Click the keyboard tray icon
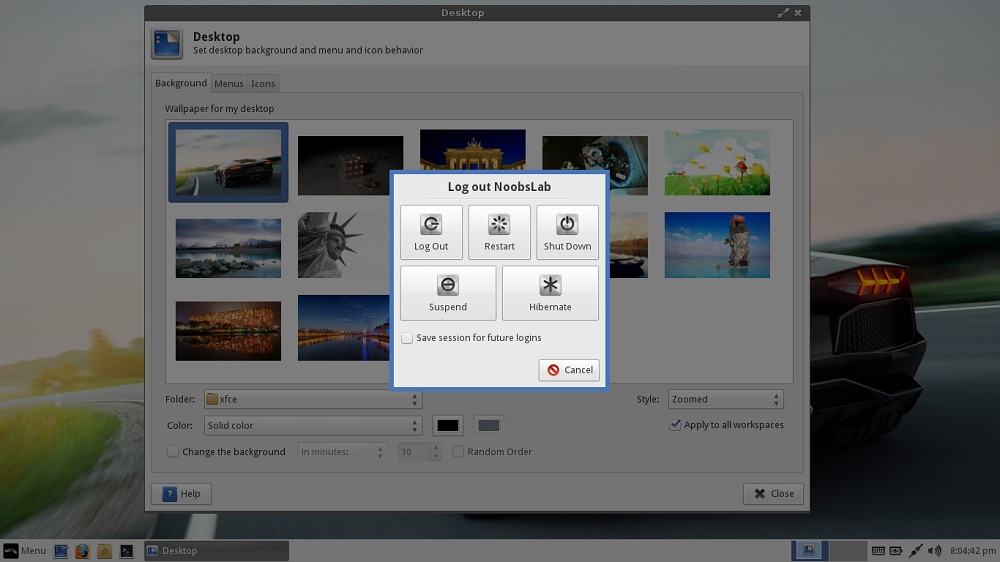Screen dimensions: 1000x562 [x=878, y=551]
